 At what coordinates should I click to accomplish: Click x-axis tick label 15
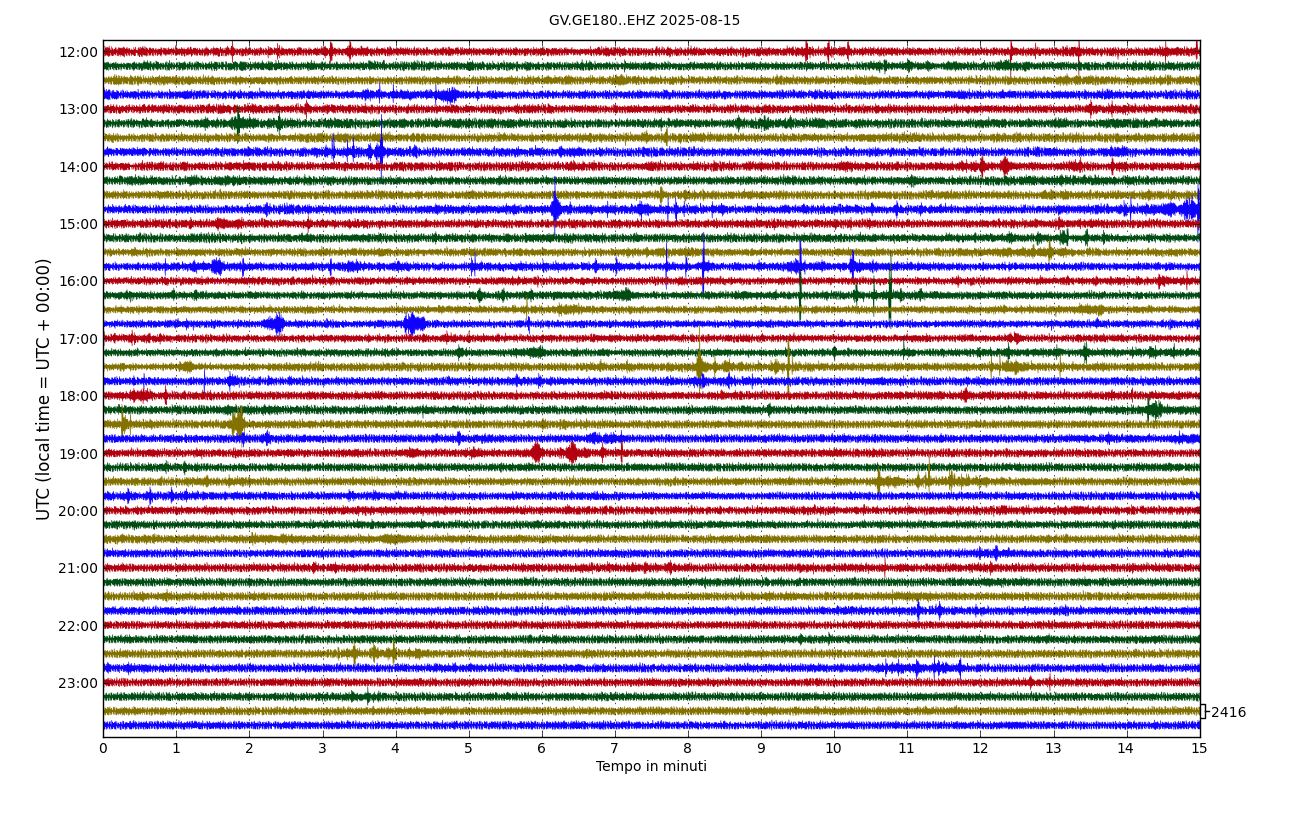pos(1200,748)
